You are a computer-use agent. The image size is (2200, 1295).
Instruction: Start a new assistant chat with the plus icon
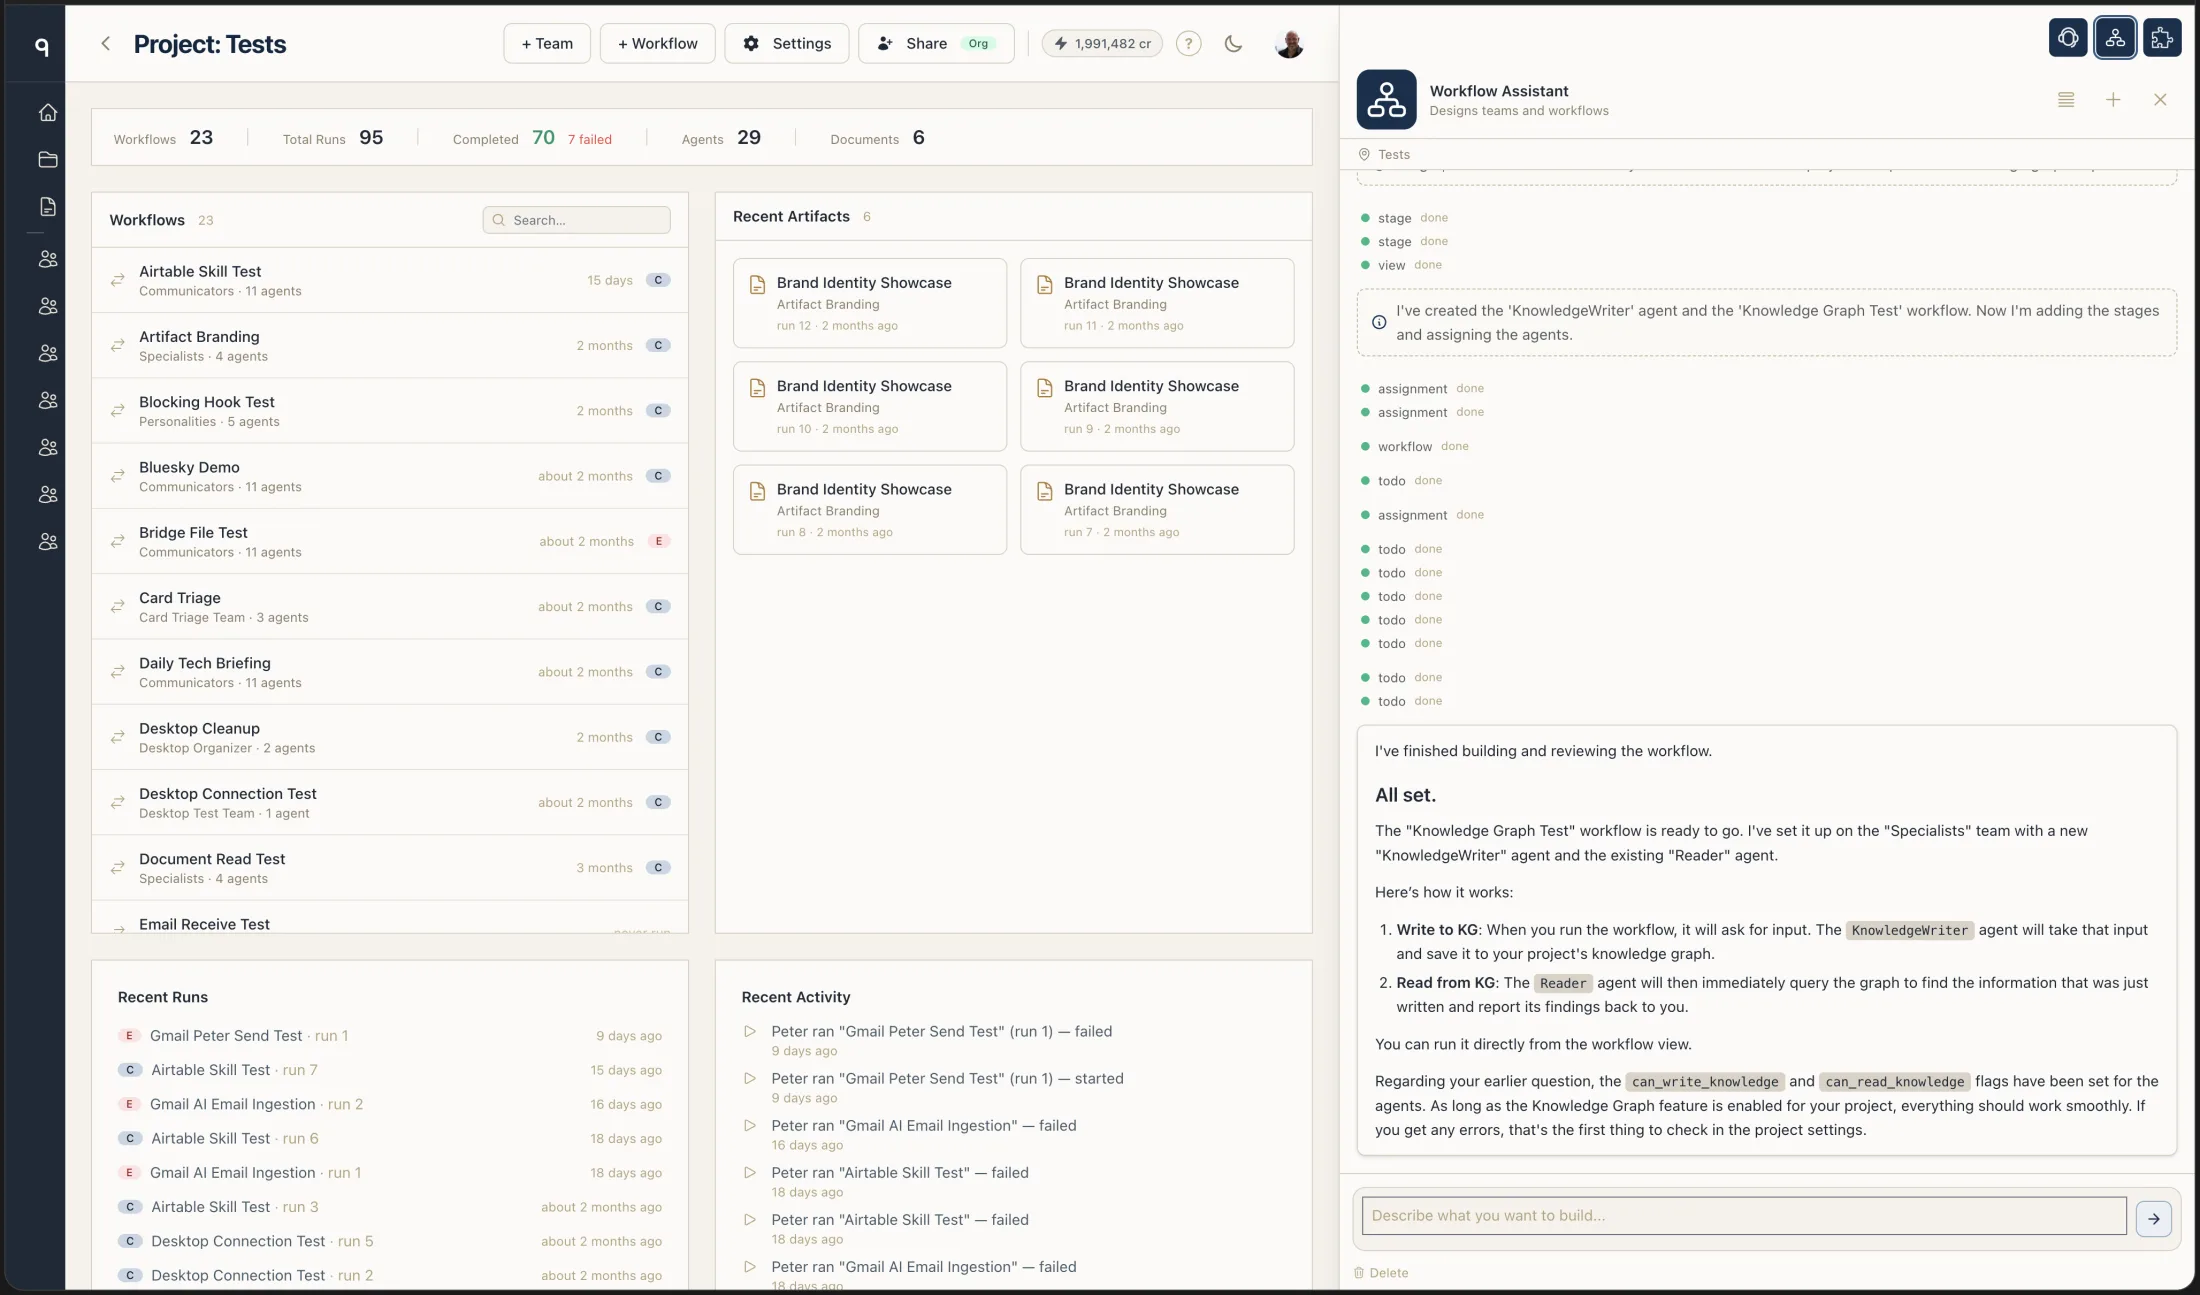point(2113,99)
